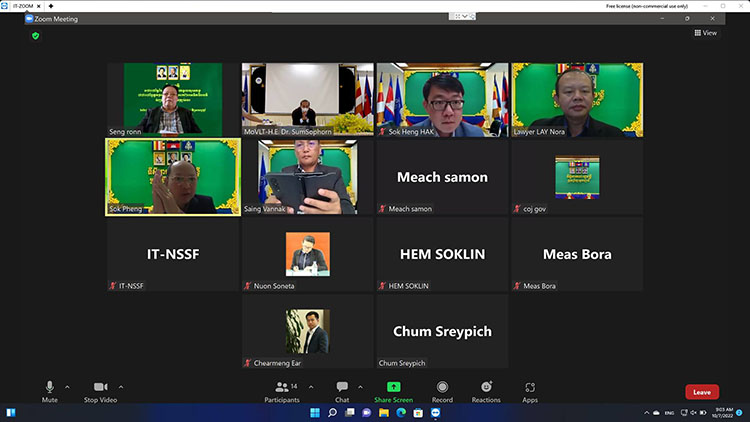The height and width of the screenshot is (422, 750).
Task: Click the red Leave button
Action: (701, 392)
